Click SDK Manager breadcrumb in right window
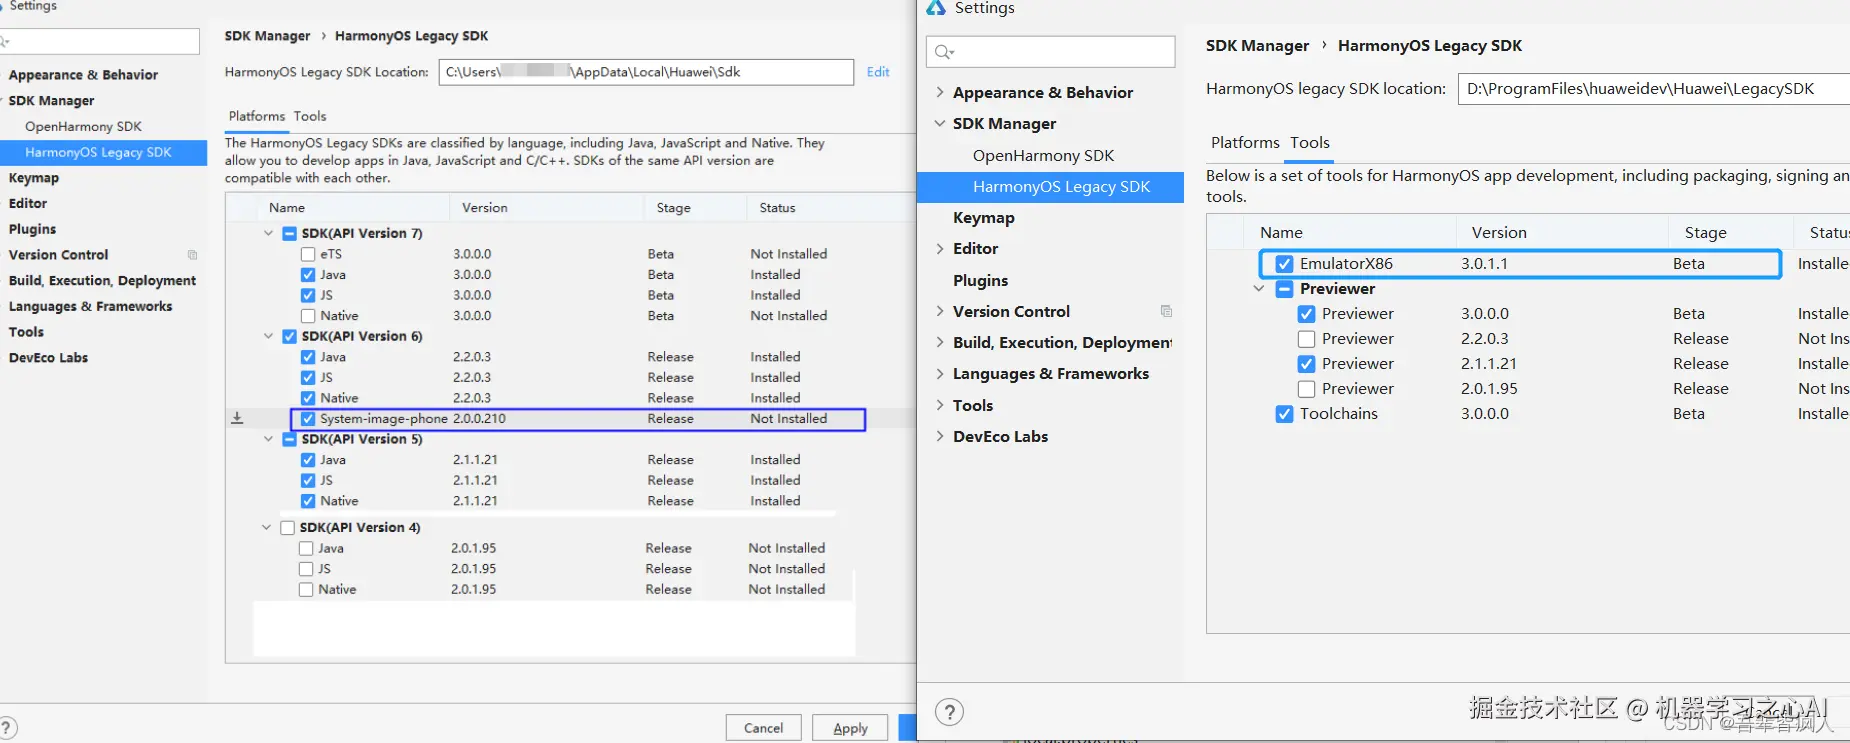Screen dimensions: 1850x743 point(1257,46)
